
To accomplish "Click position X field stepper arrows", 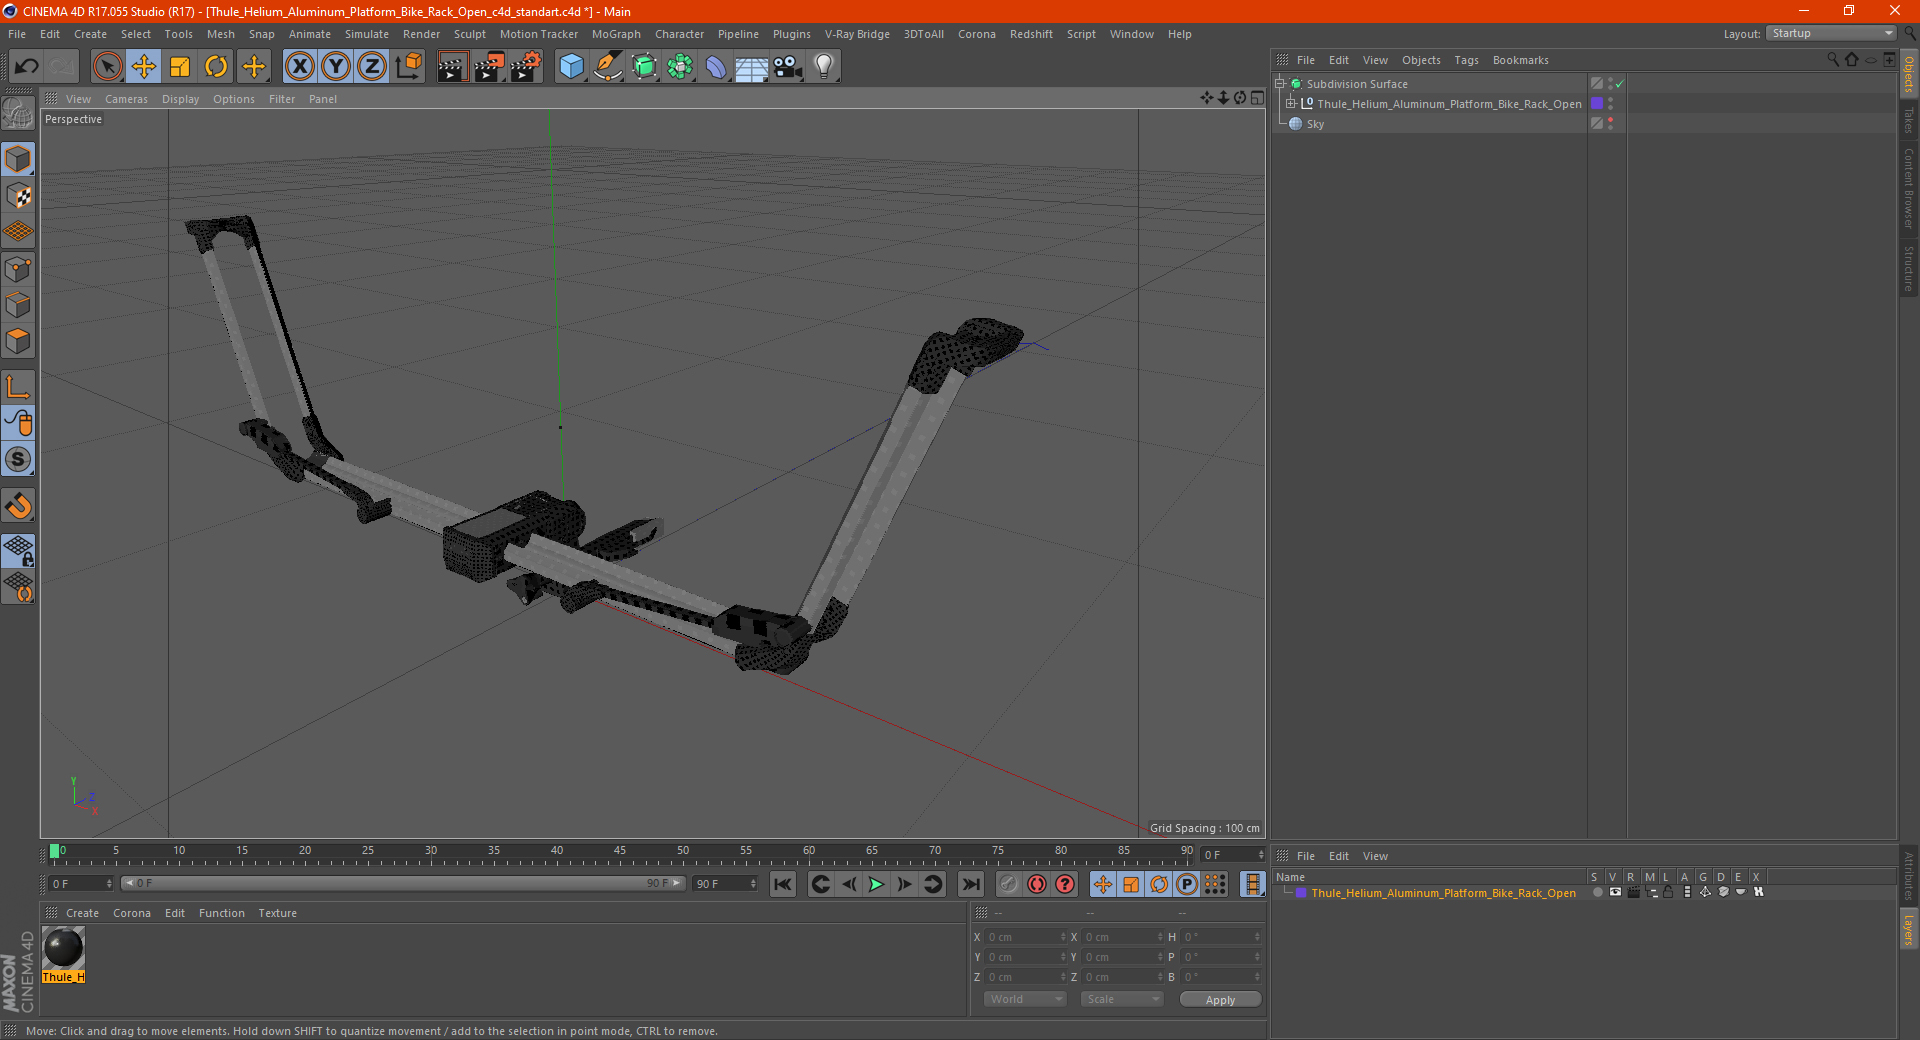I will pyautogui.click(x=1063, y=937).
